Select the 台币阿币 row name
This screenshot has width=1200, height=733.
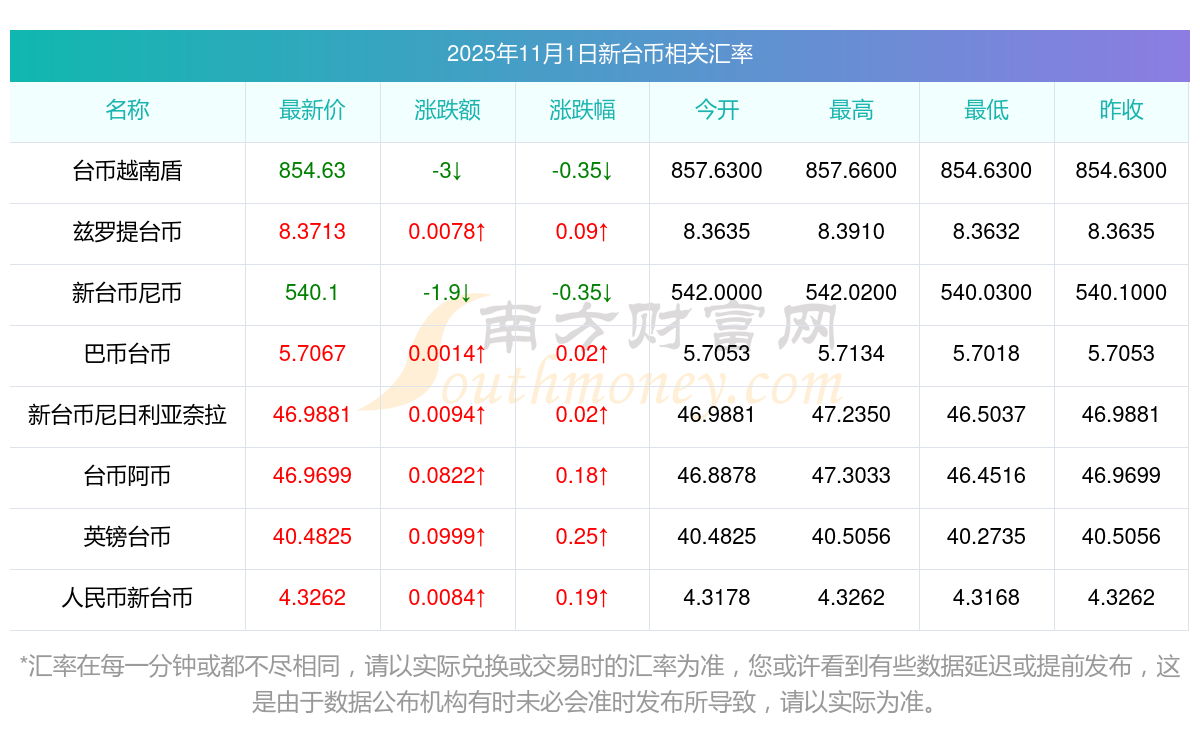point(127,476)
